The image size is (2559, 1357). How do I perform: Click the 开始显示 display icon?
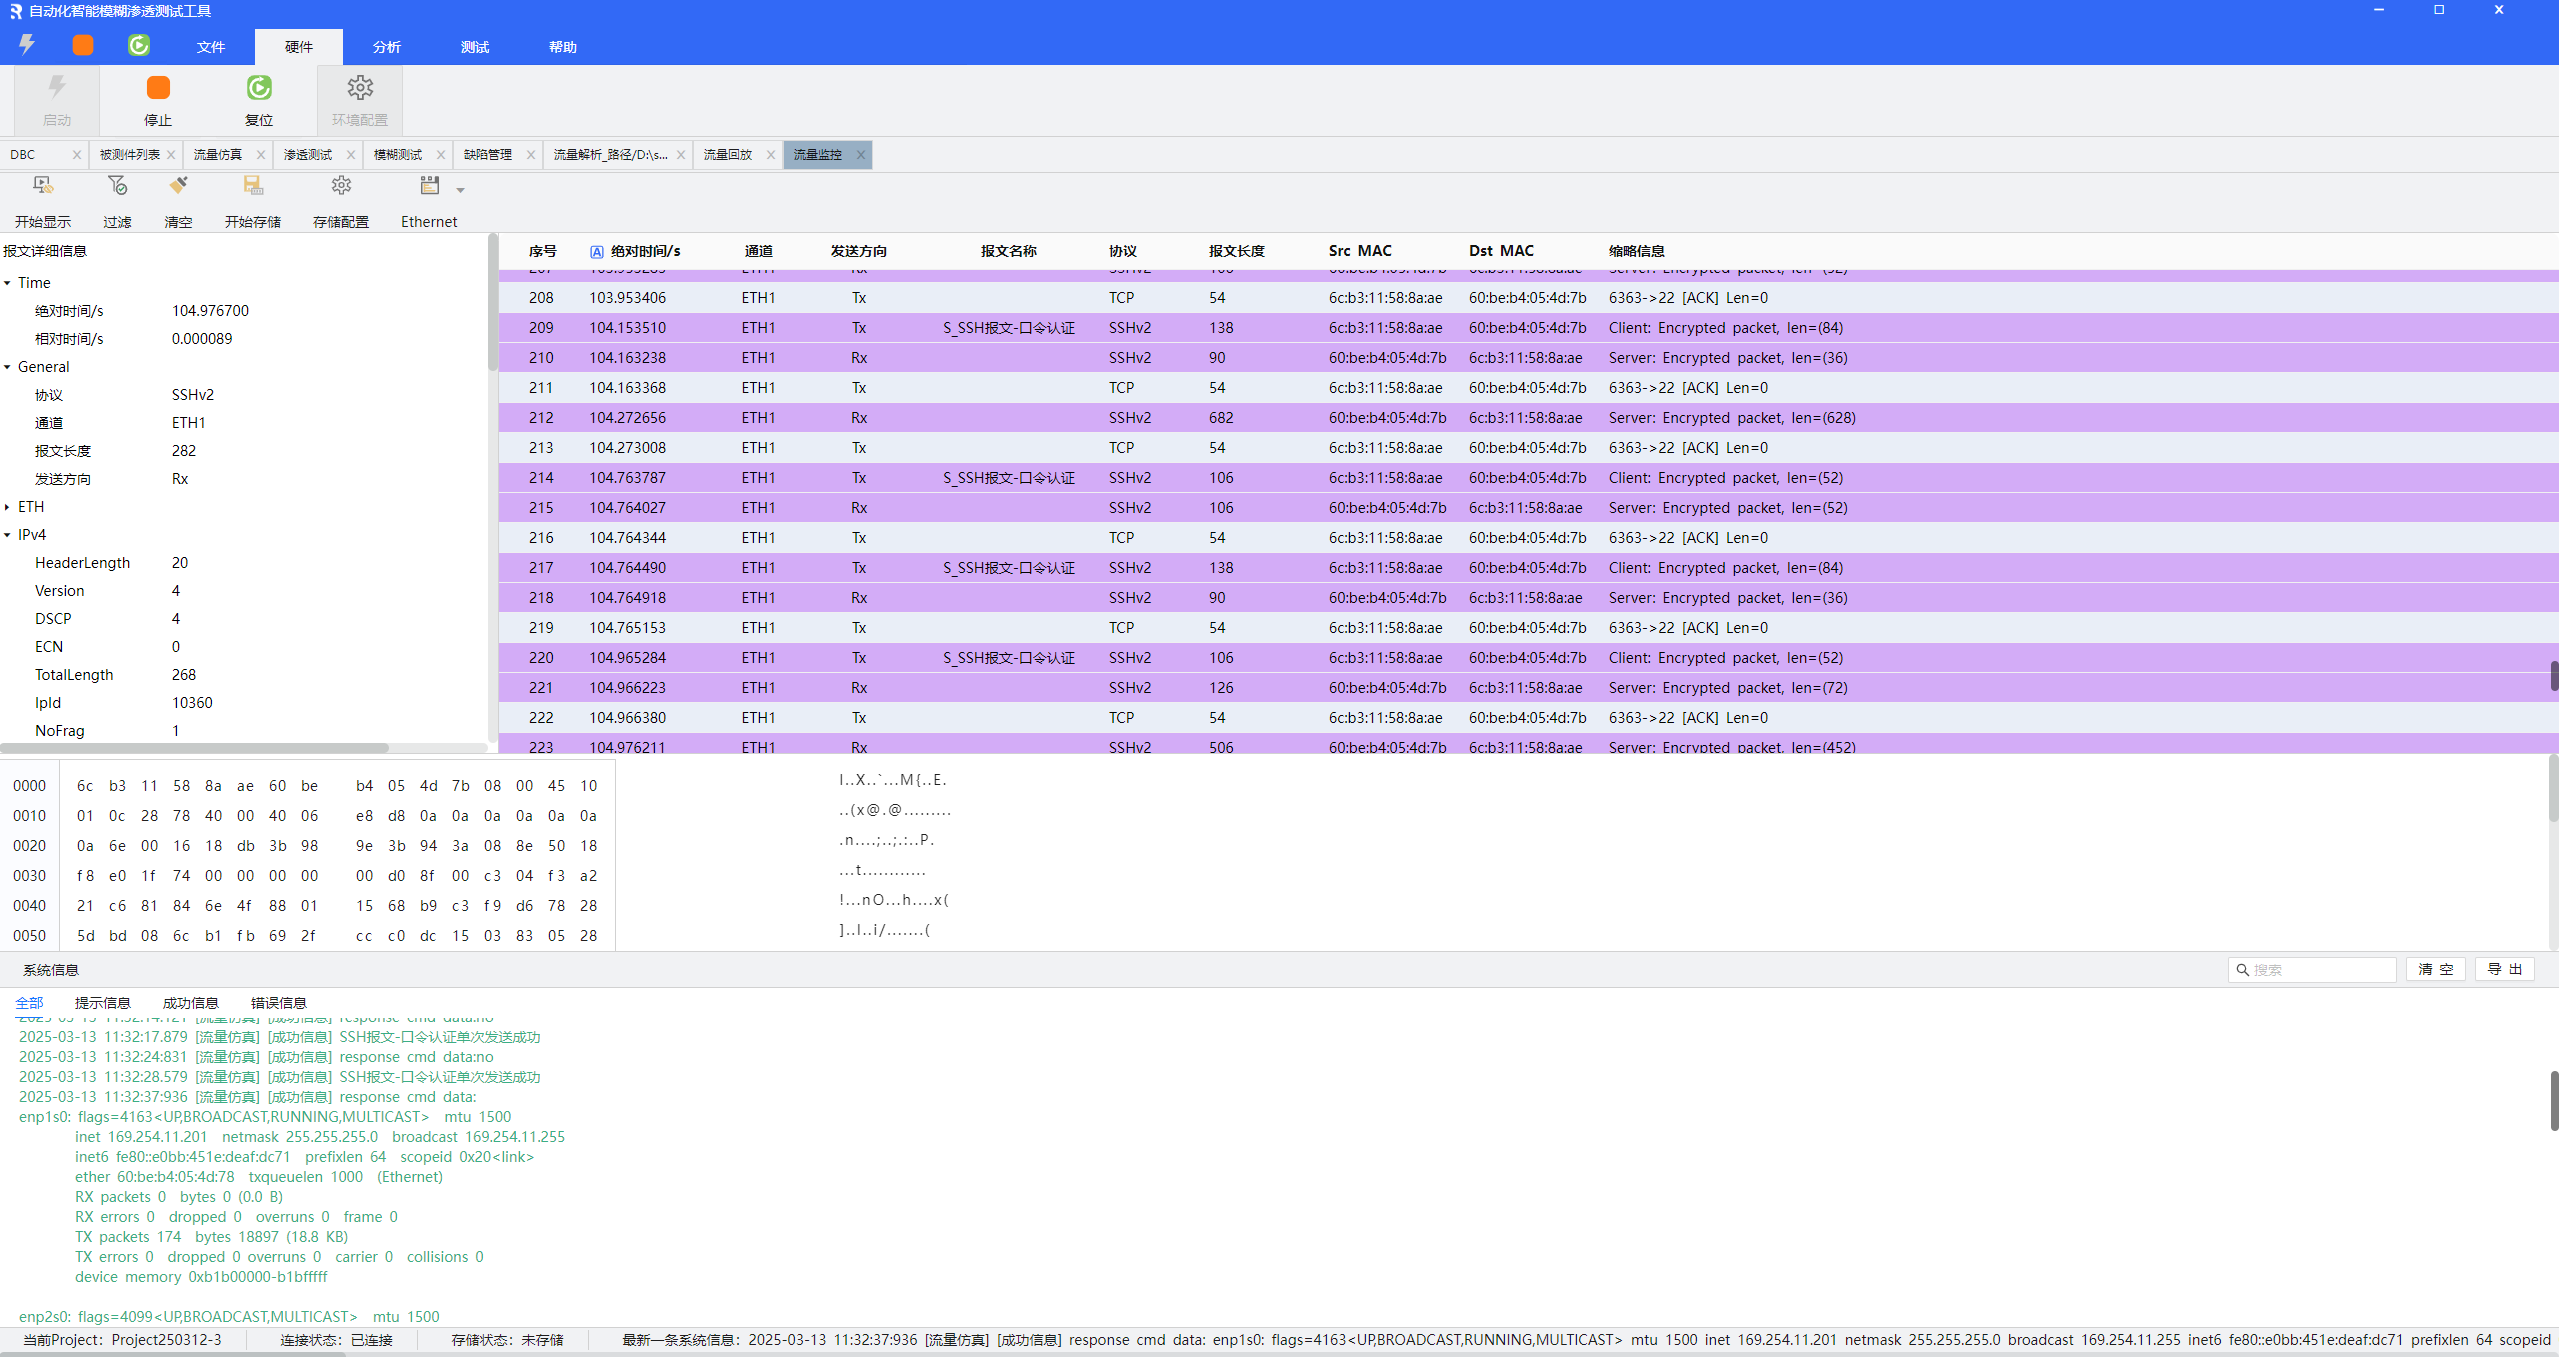tap(42, 186)
